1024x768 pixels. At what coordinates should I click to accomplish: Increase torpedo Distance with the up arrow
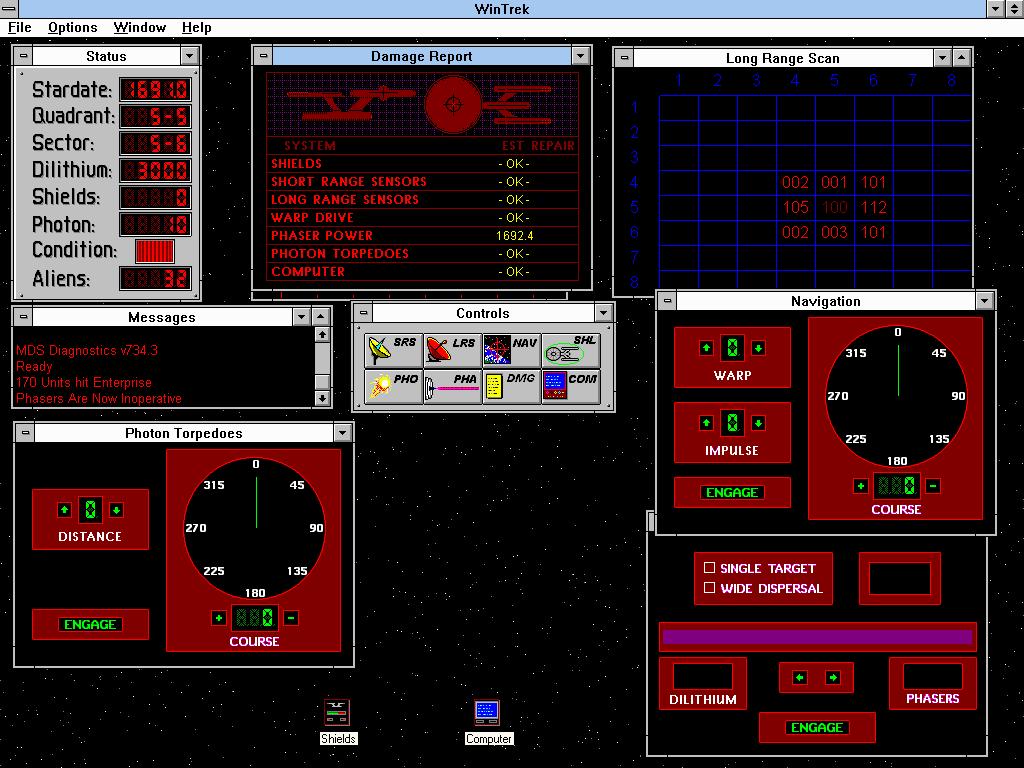64,510
